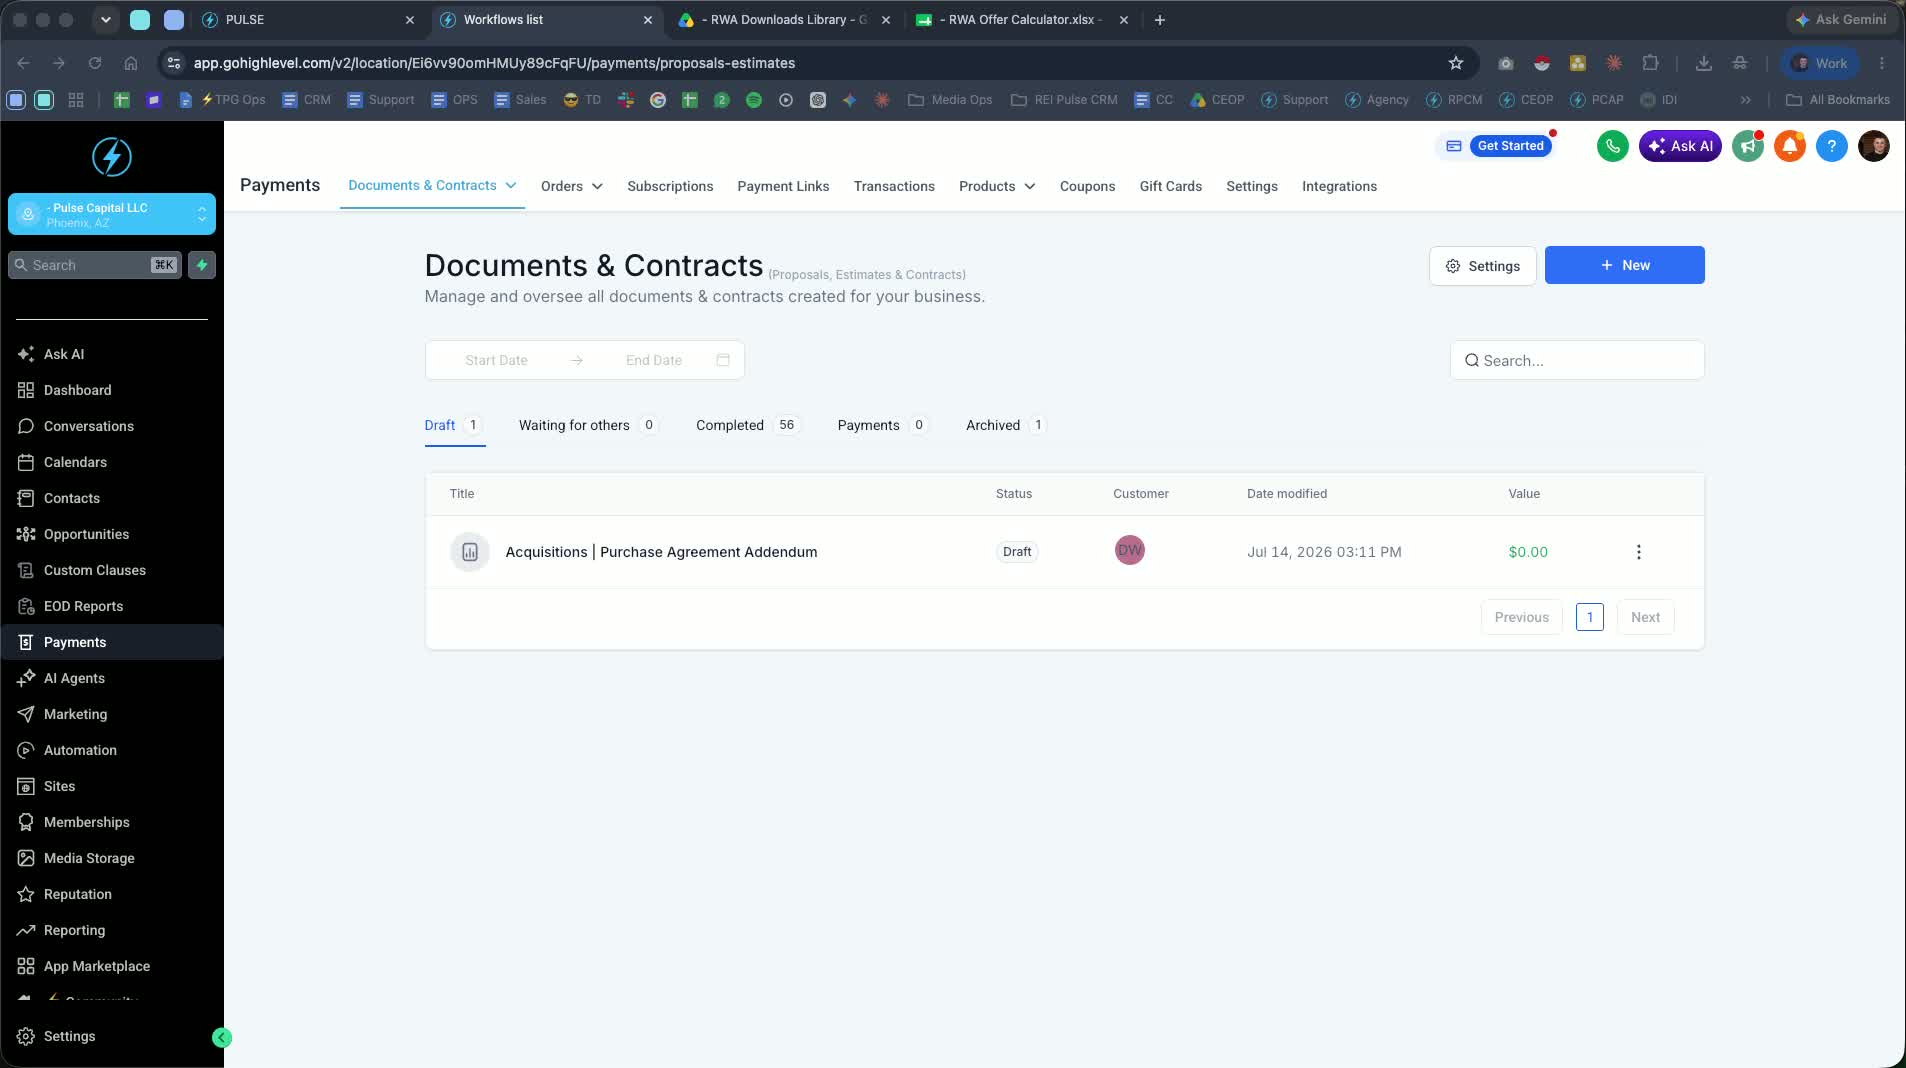
Task: Open the green megaphone announcements icon
Action: pyautogui.click(x=1747, y=146)
